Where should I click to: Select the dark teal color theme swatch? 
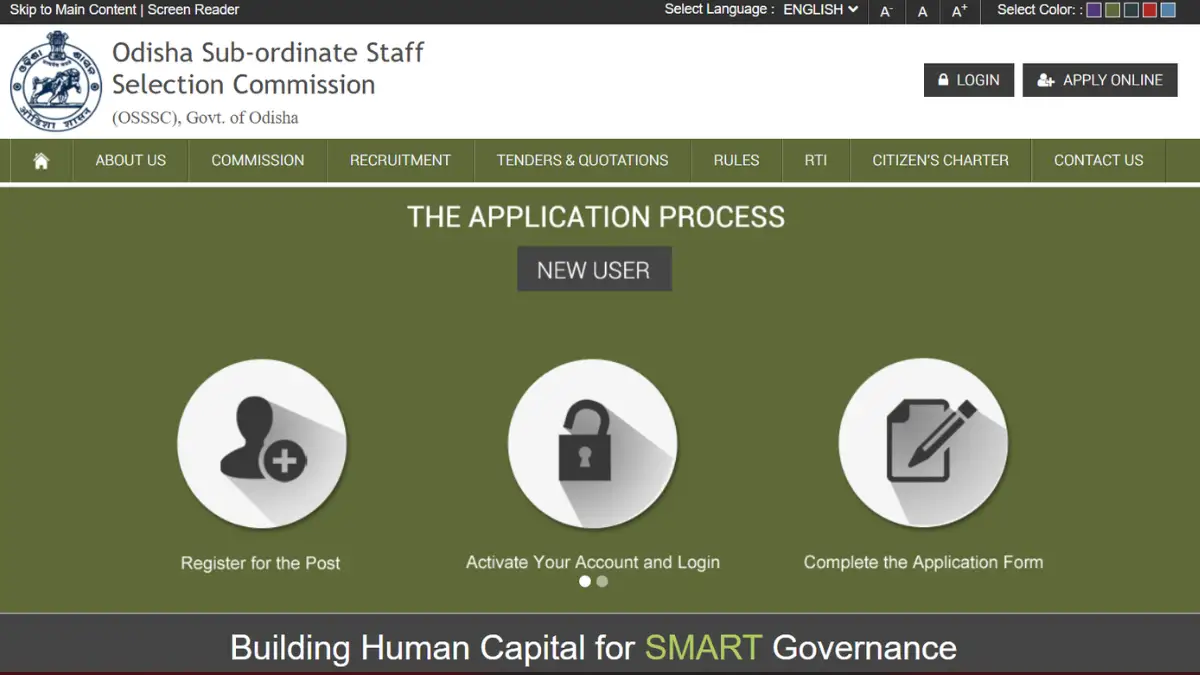[x=1131, y=10]
